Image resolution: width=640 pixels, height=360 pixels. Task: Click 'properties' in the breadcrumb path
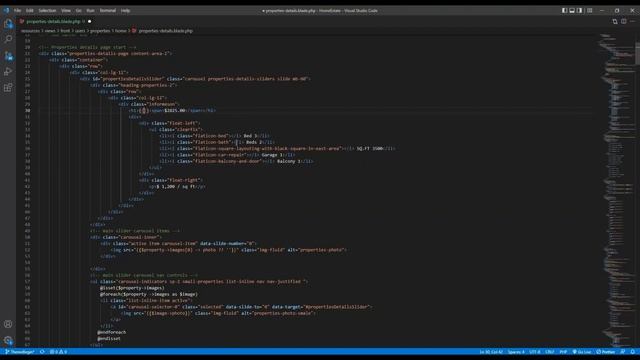coord(100,31)
